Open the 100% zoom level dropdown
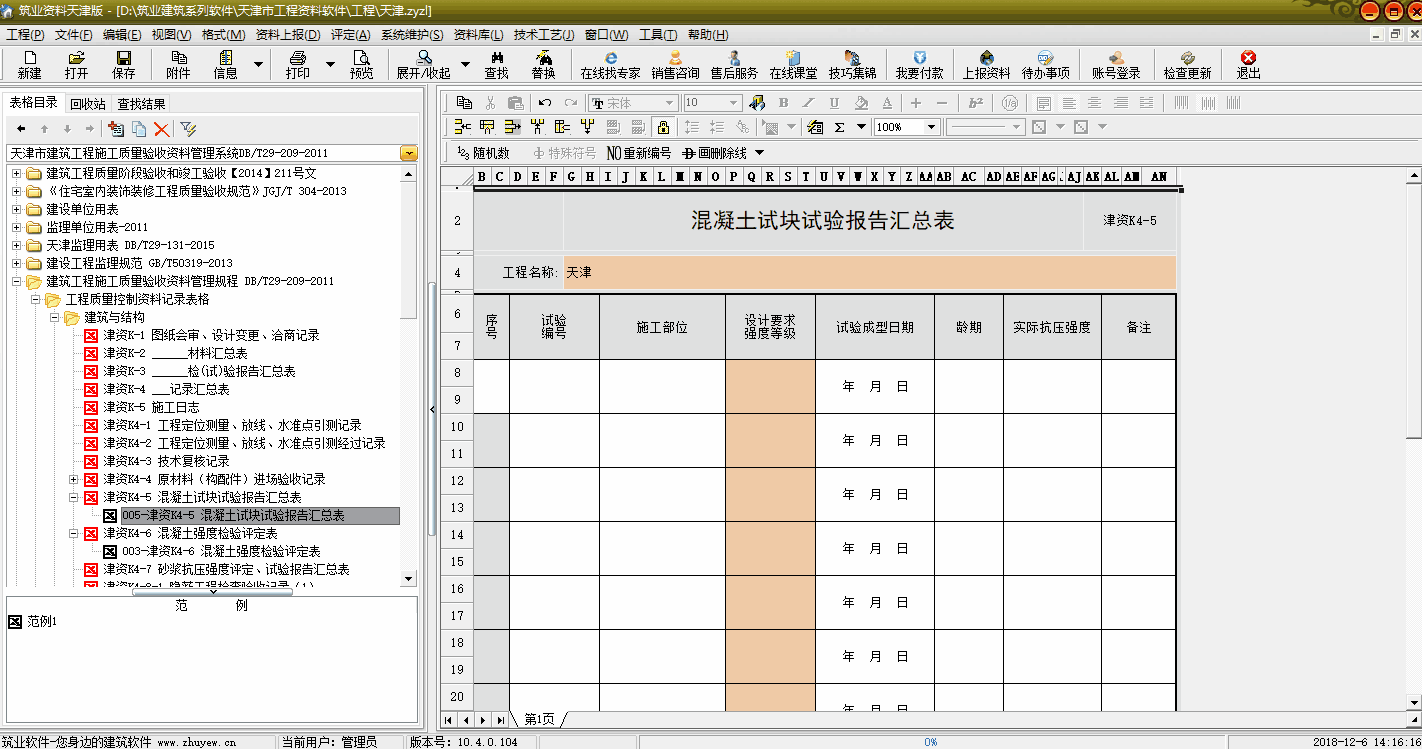The image size is (1422, 749). [x=931, y=127]
